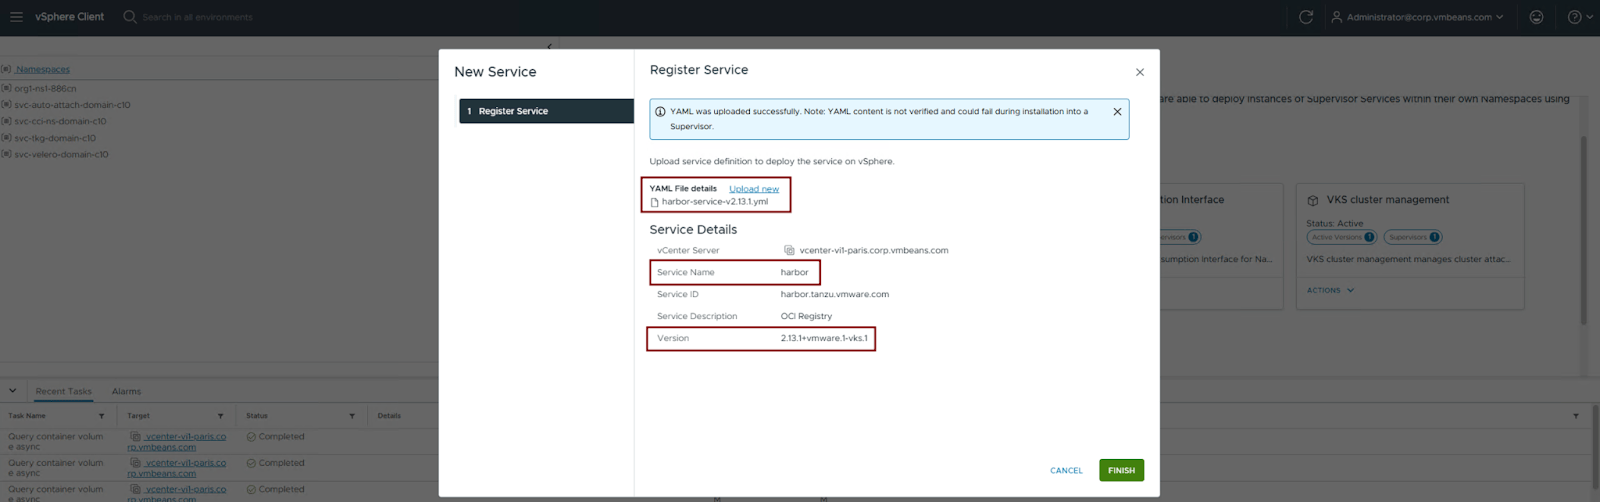Click the VKS cluster management card title

click(1387, 200)
